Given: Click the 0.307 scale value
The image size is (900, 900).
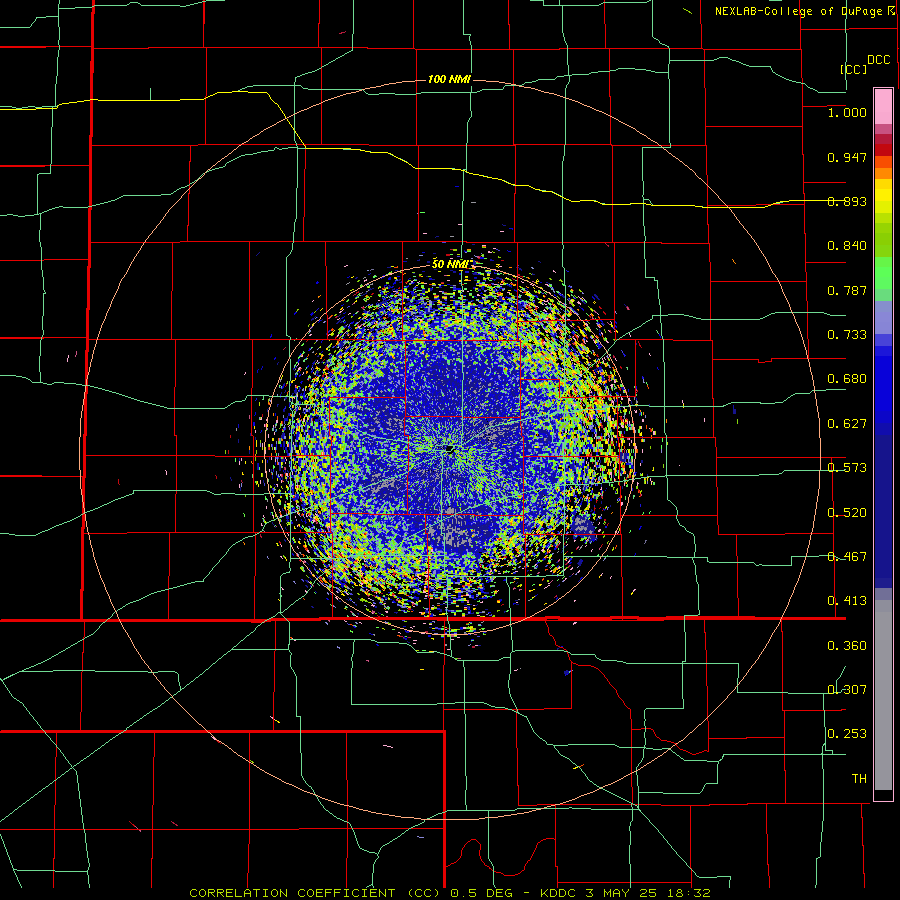Looking at the screenshot, I should click(x=847, y=690).
